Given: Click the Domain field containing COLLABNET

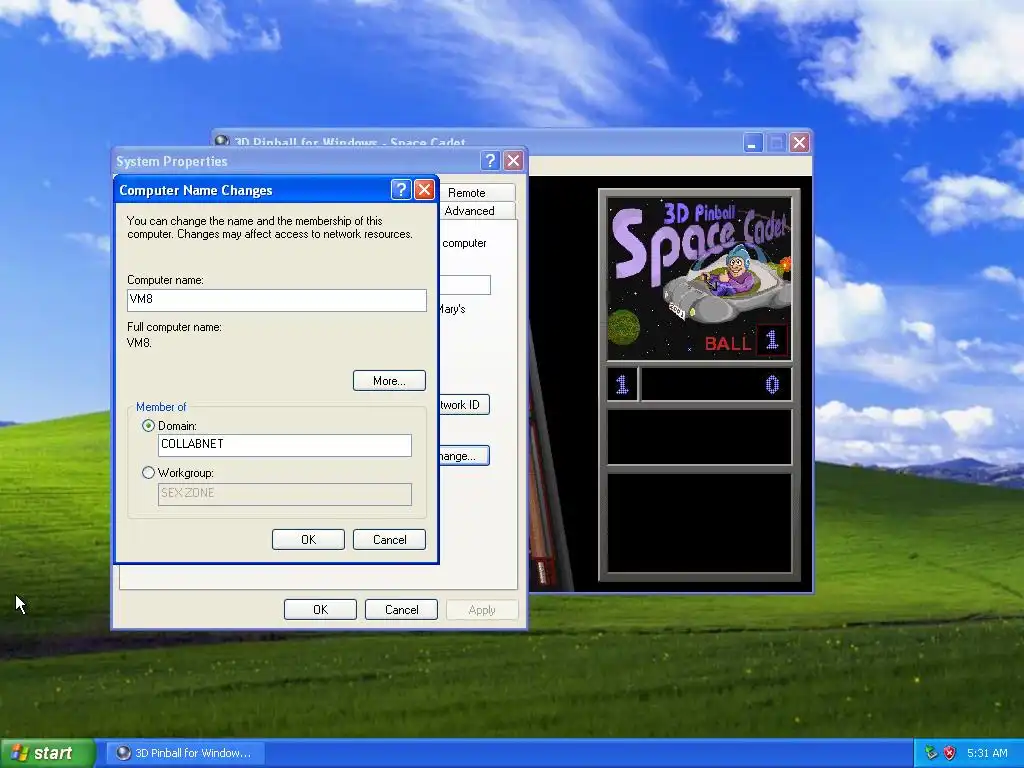Looking at the screenshot, I should 285,445.
